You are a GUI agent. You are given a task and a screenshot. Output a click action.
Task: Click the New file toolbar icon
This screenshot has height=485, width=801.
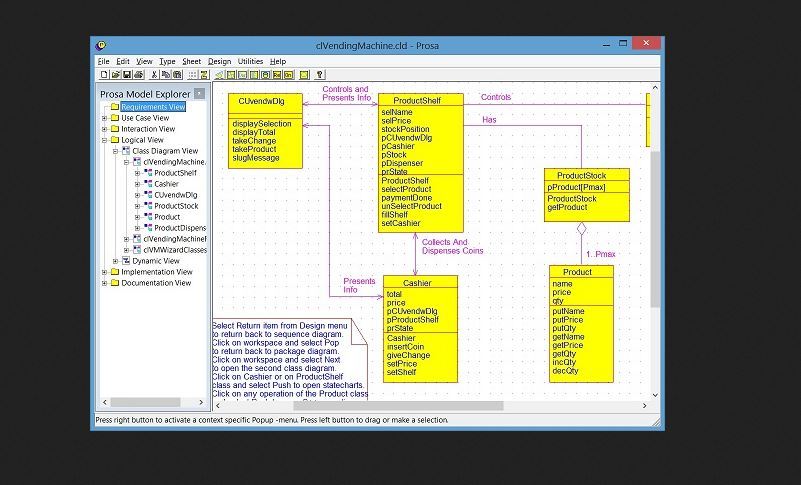[104, 75]
